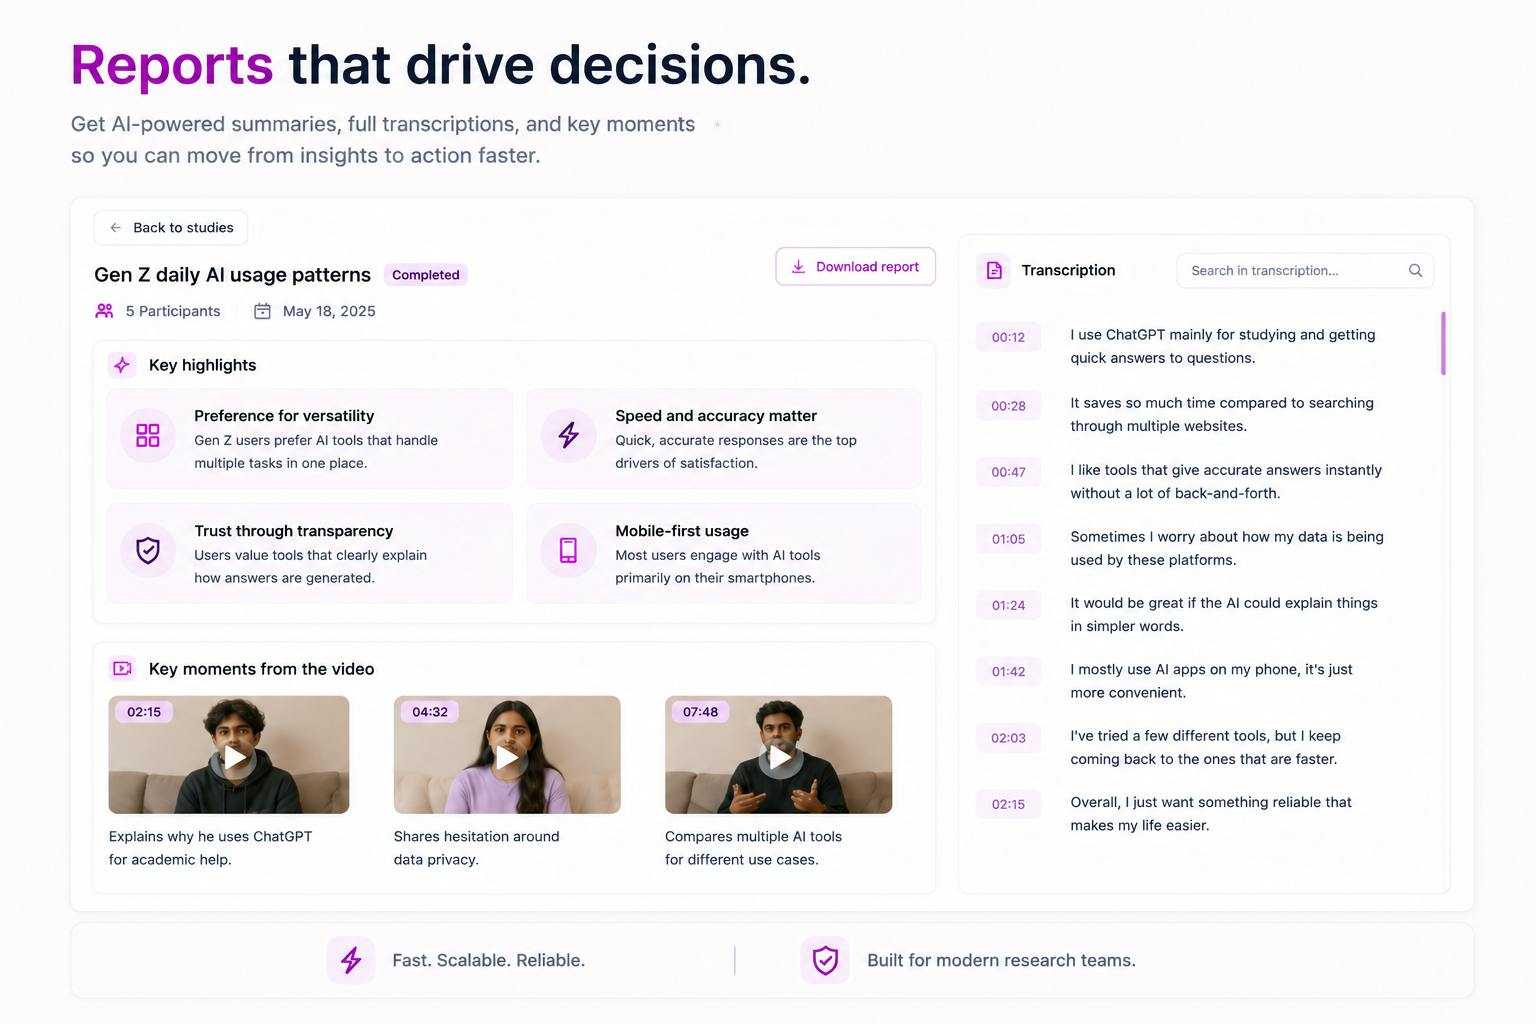Play the 04:32 video clip
Screen dimensions: 1536x1024
[x=507, y=758]
